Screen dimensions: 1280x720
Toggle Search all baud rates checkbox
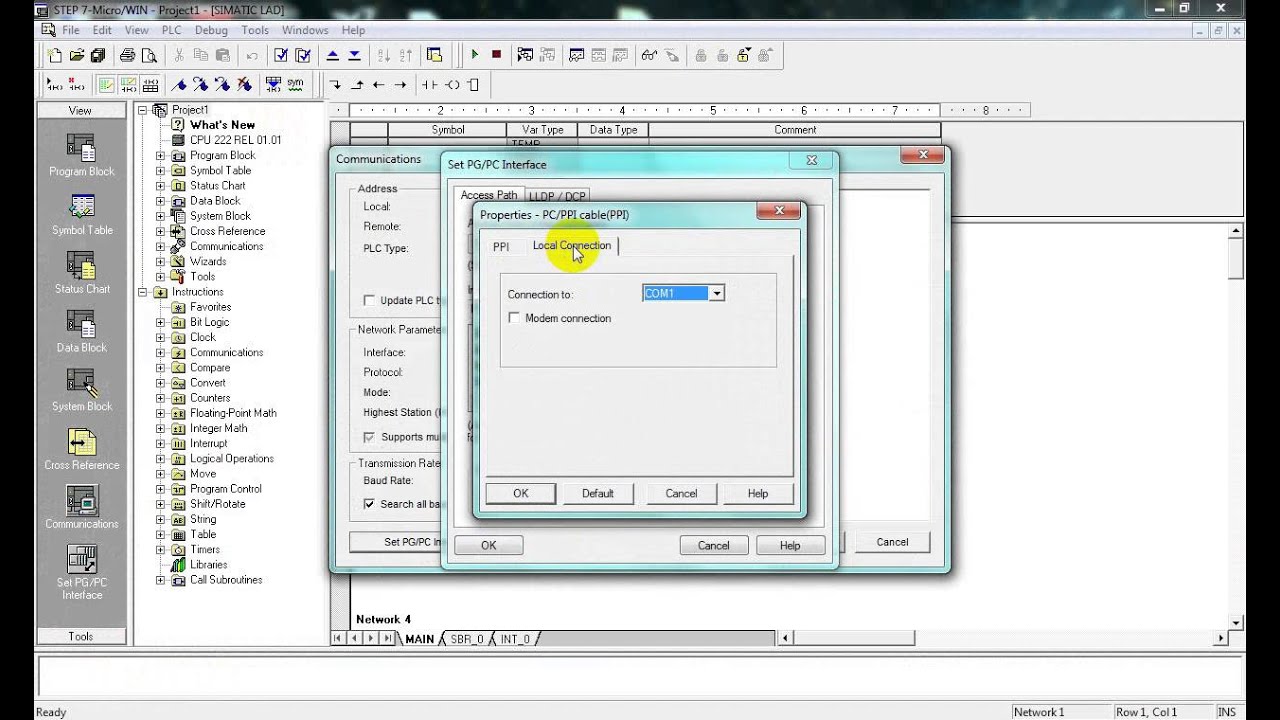370,504
